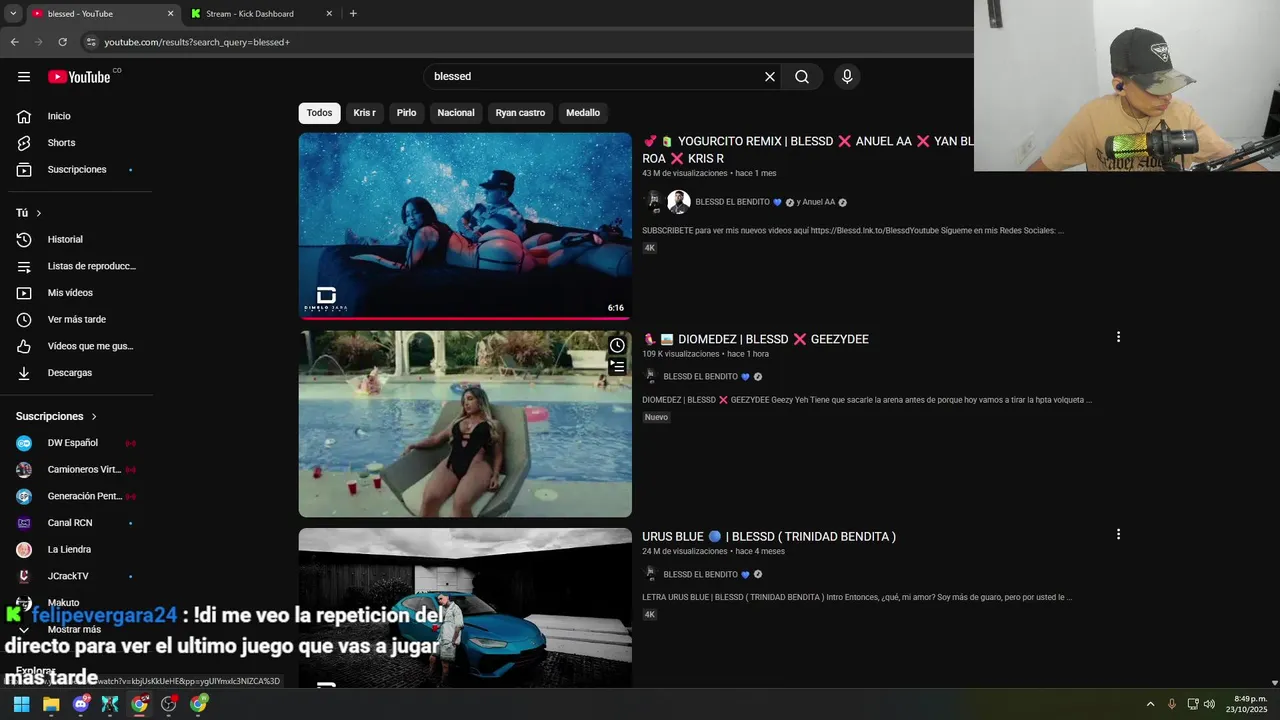1280x720 pixels.
Task: Expand the Tú section chevron
Action: 39,213
